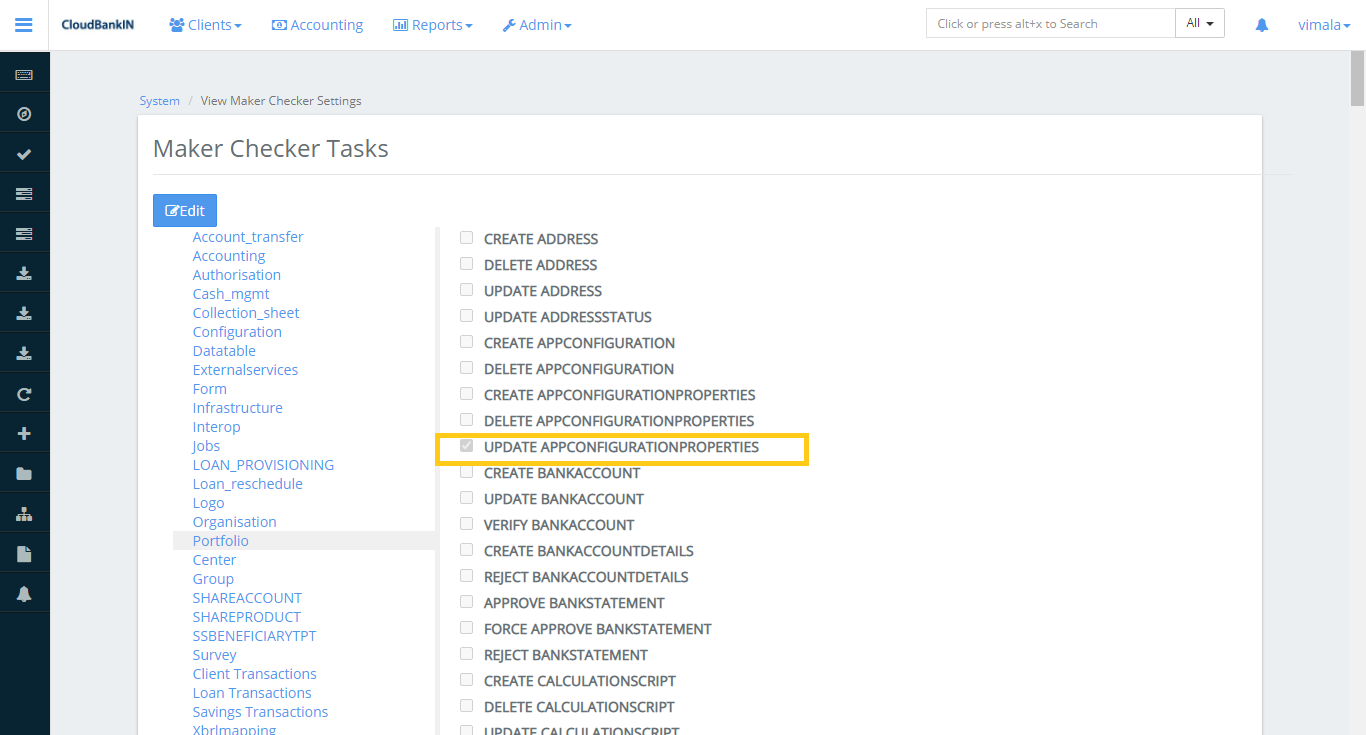
Task: Open the keyboard shortcuts sidebar icon
Action: (24, 73)
